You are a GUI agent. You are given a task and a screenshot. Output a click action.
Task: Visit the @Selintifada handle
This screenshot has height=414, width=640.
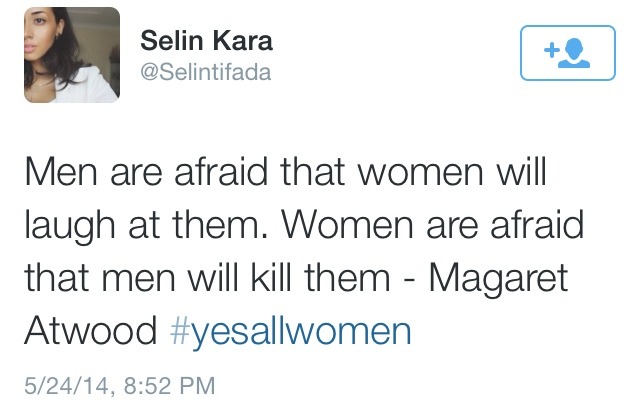pos(206,72)
